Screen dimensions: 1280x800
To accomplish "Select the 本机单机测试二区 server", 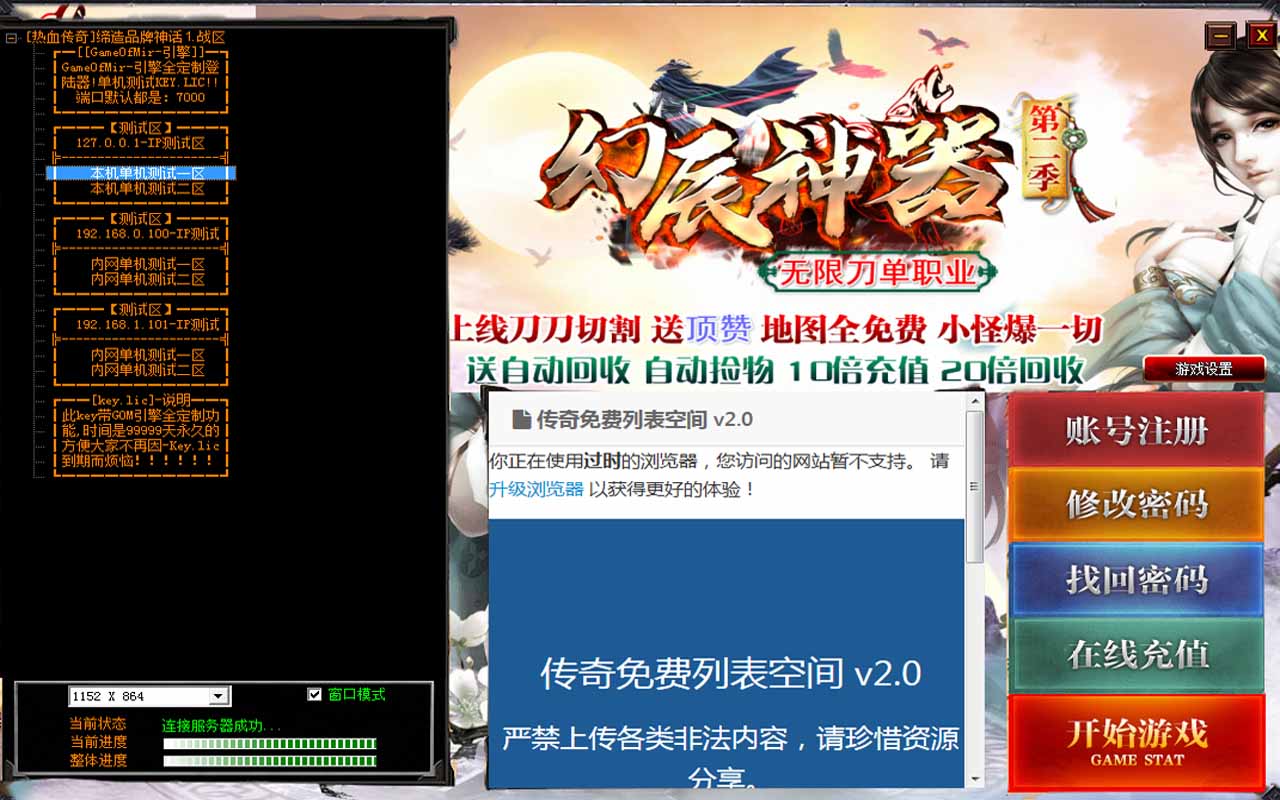I will [147, 188].
